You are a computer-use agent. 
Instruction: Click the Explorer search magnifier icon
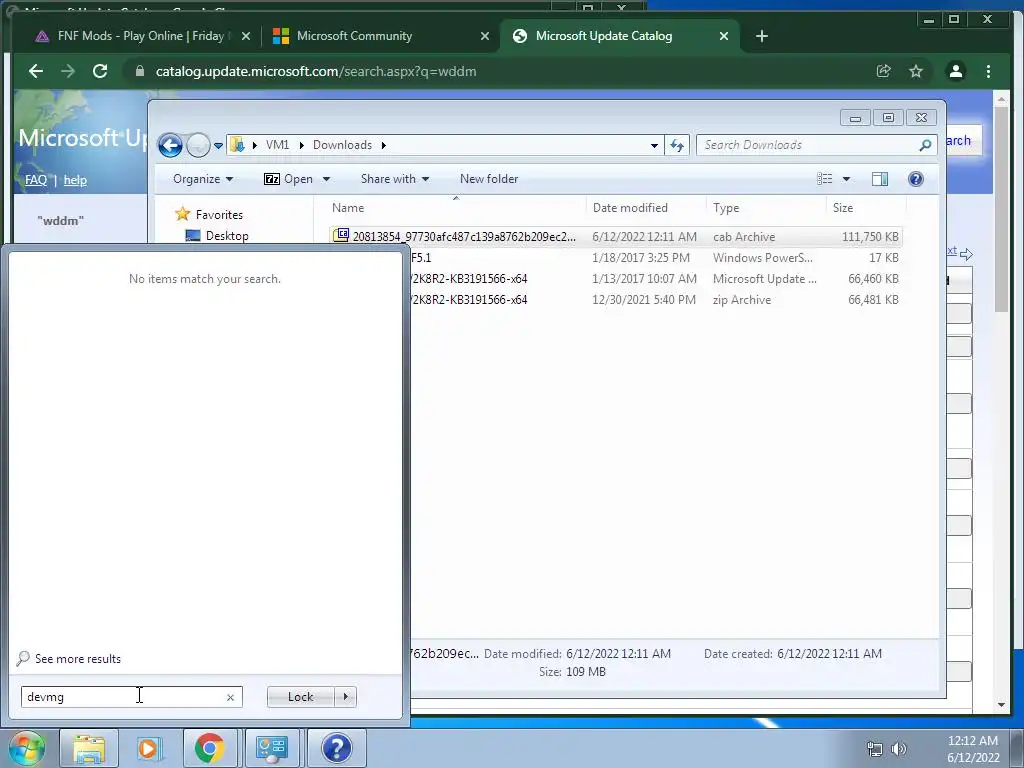coord(925,145)
